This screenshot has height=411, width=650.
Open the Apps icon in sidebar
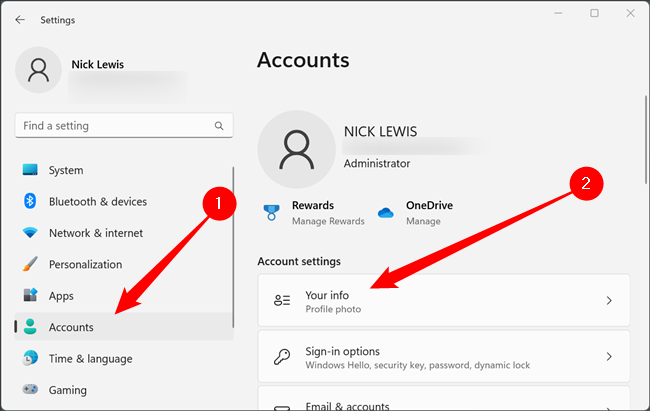(30, 296)
